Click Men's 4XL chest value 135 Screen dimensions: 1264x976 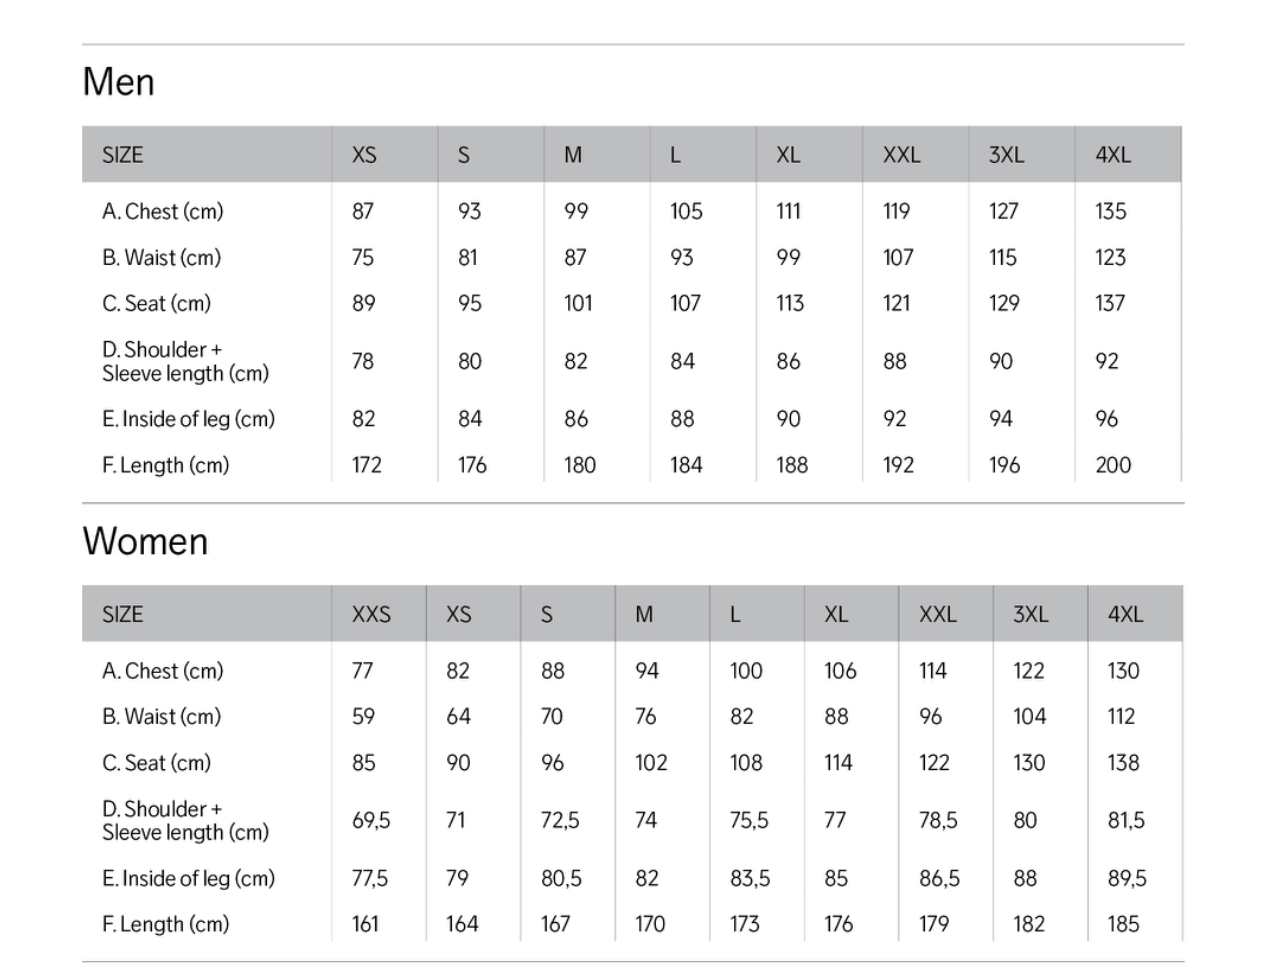(1111, 211)
